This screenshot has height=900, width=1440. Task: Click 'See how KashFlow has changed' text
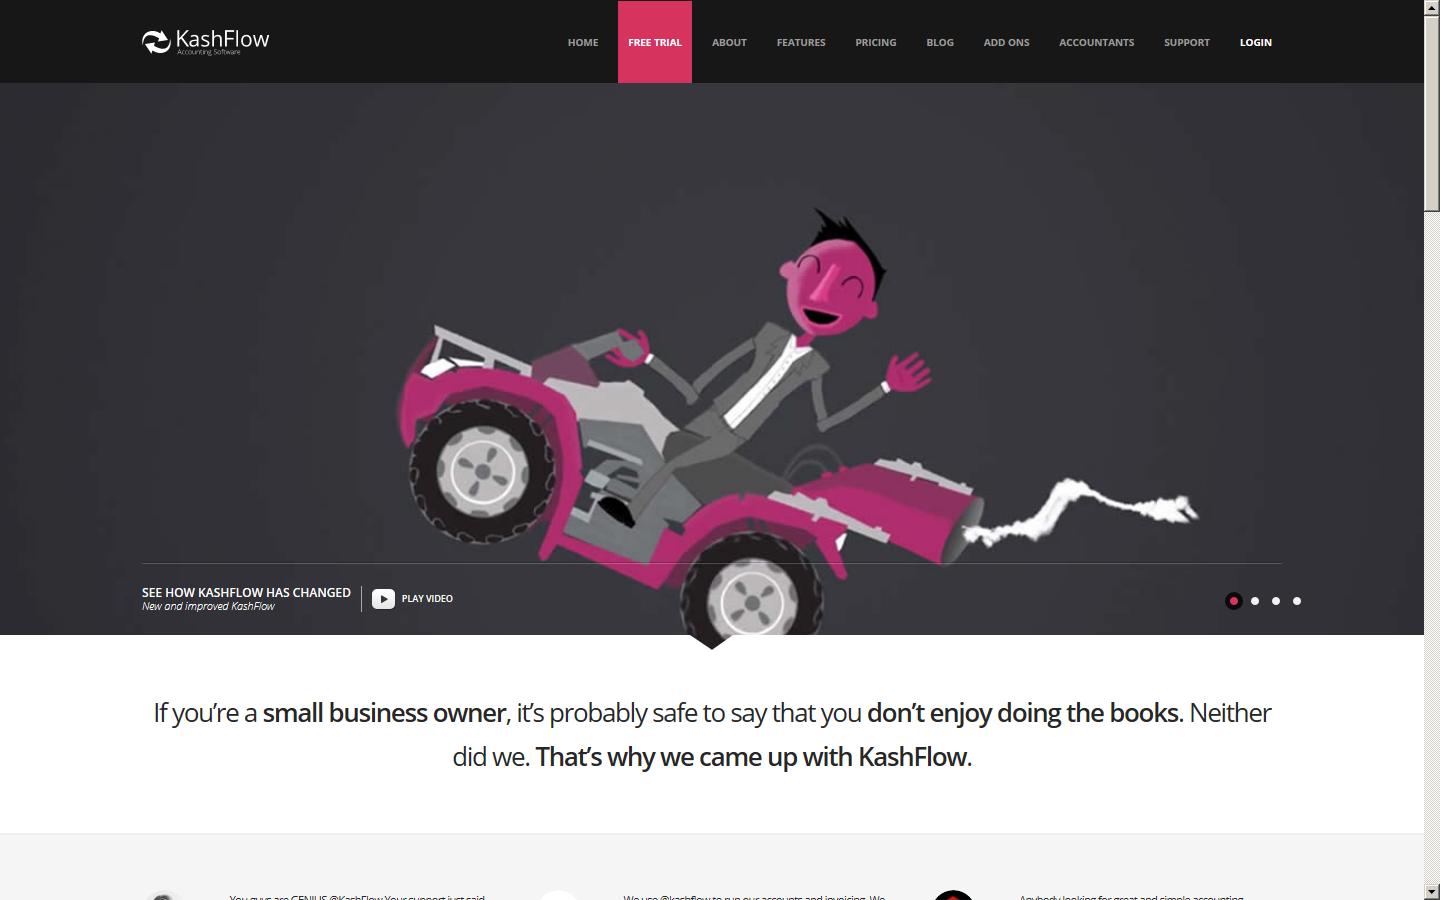pos(246,592)
